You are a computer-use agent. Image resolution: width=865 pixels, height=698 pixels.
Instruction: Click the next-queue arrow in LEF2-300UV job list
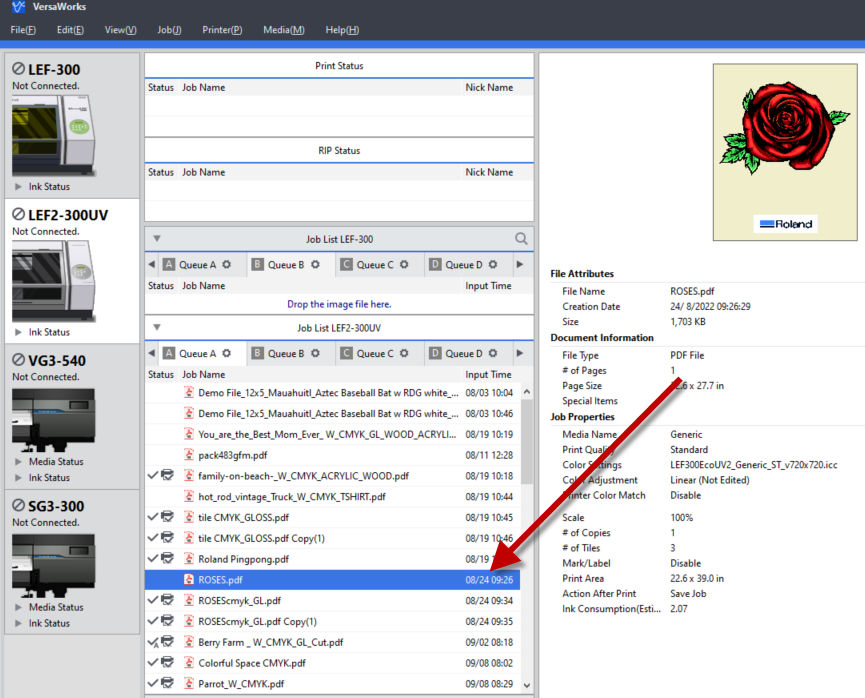[520, 353]
